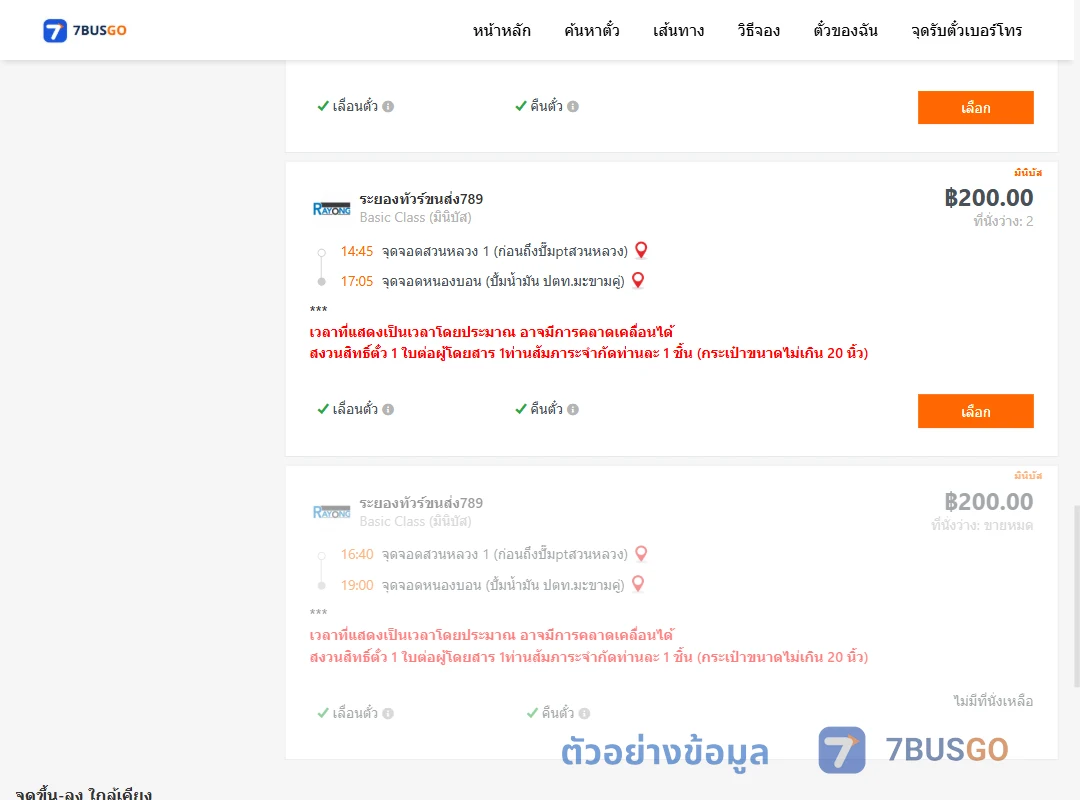Click info icon beside เลื่อนตั๋ว in top card
Screen dimensions: 1080x800
pos(388,107)
